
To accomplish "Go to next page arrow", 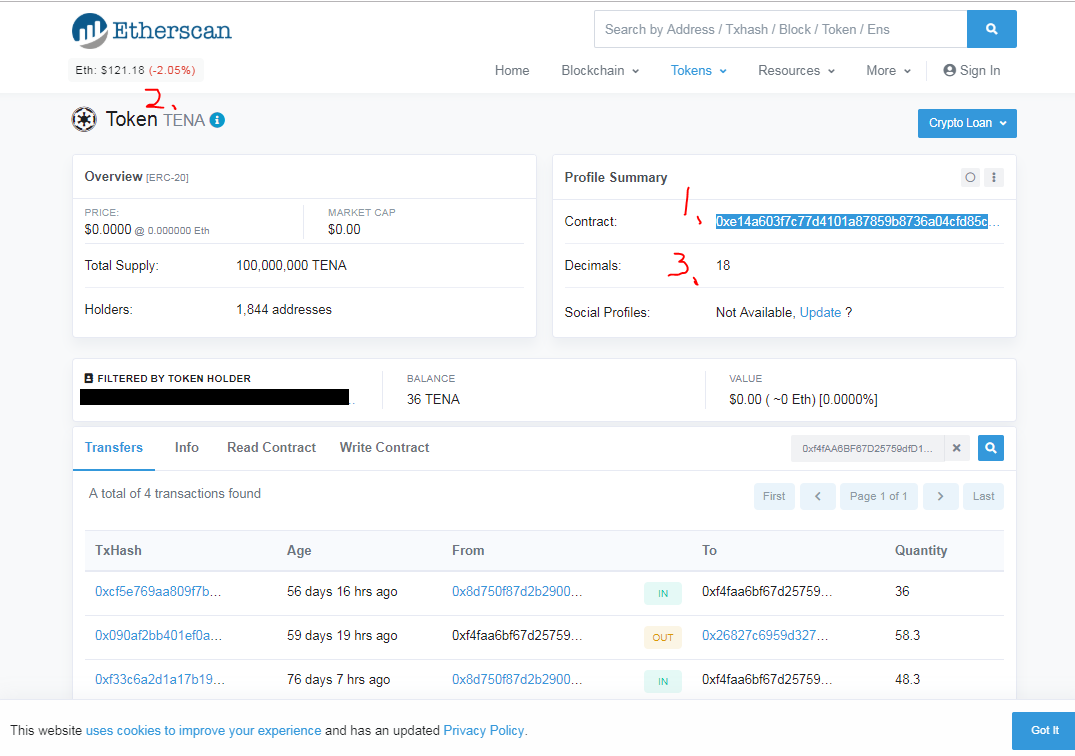I will (940, 496).
